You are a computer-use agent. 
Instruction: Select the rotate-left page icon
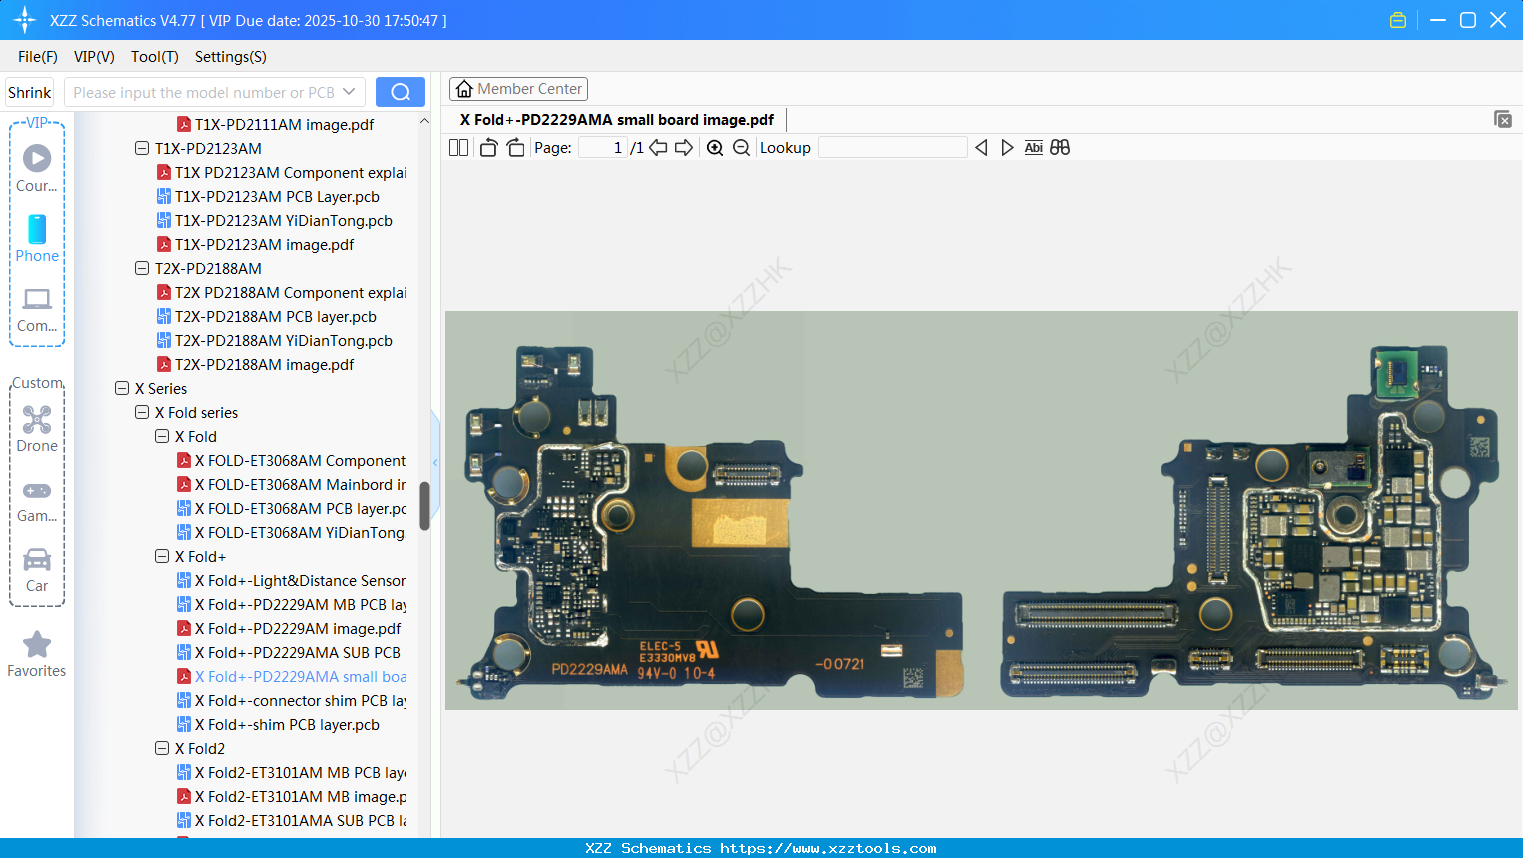pyautogui.click(x=487, y=147)
